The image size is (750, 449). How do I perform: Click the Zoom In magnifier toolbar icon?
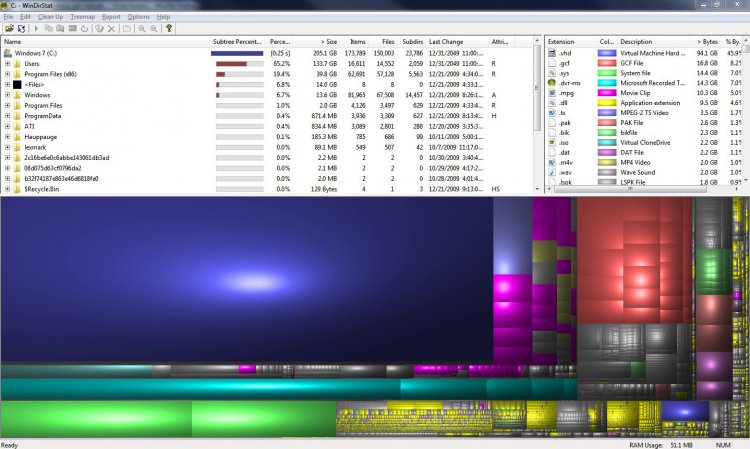coord(142,29)
